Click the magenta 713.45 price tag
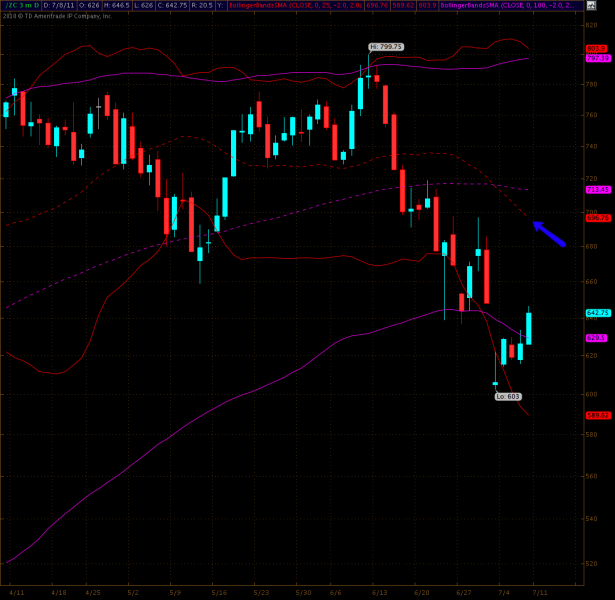This screenshot has height=600, width=615. pos(598,189)
